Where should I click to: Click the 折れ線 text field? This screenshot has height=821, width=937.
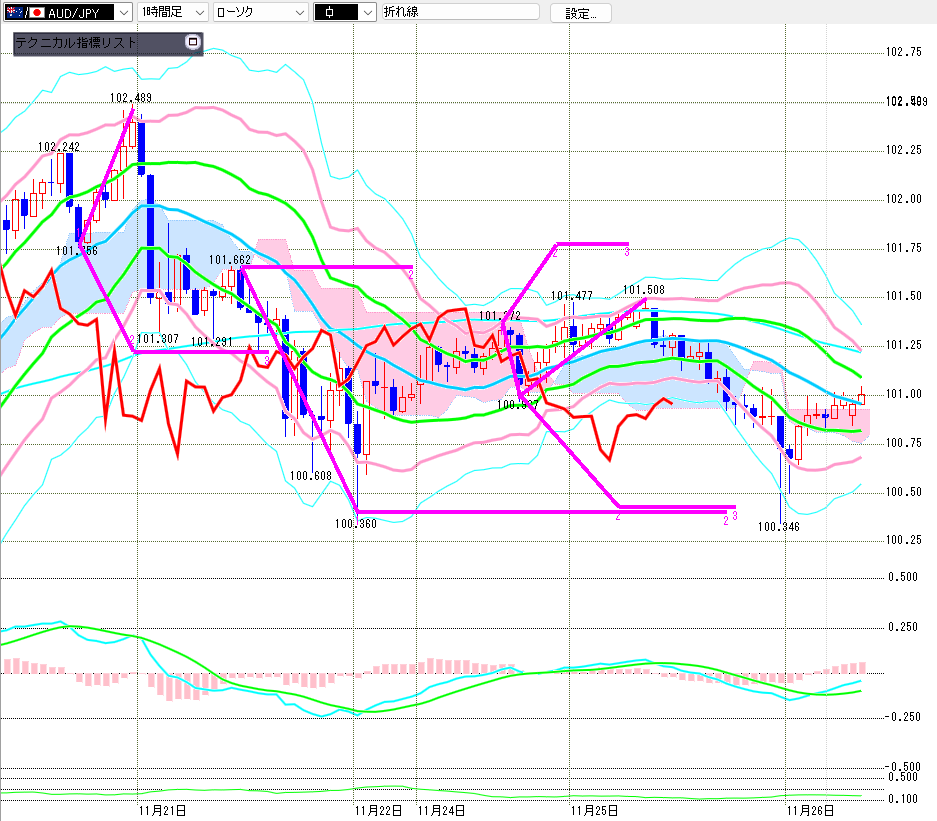coord(459,13)
